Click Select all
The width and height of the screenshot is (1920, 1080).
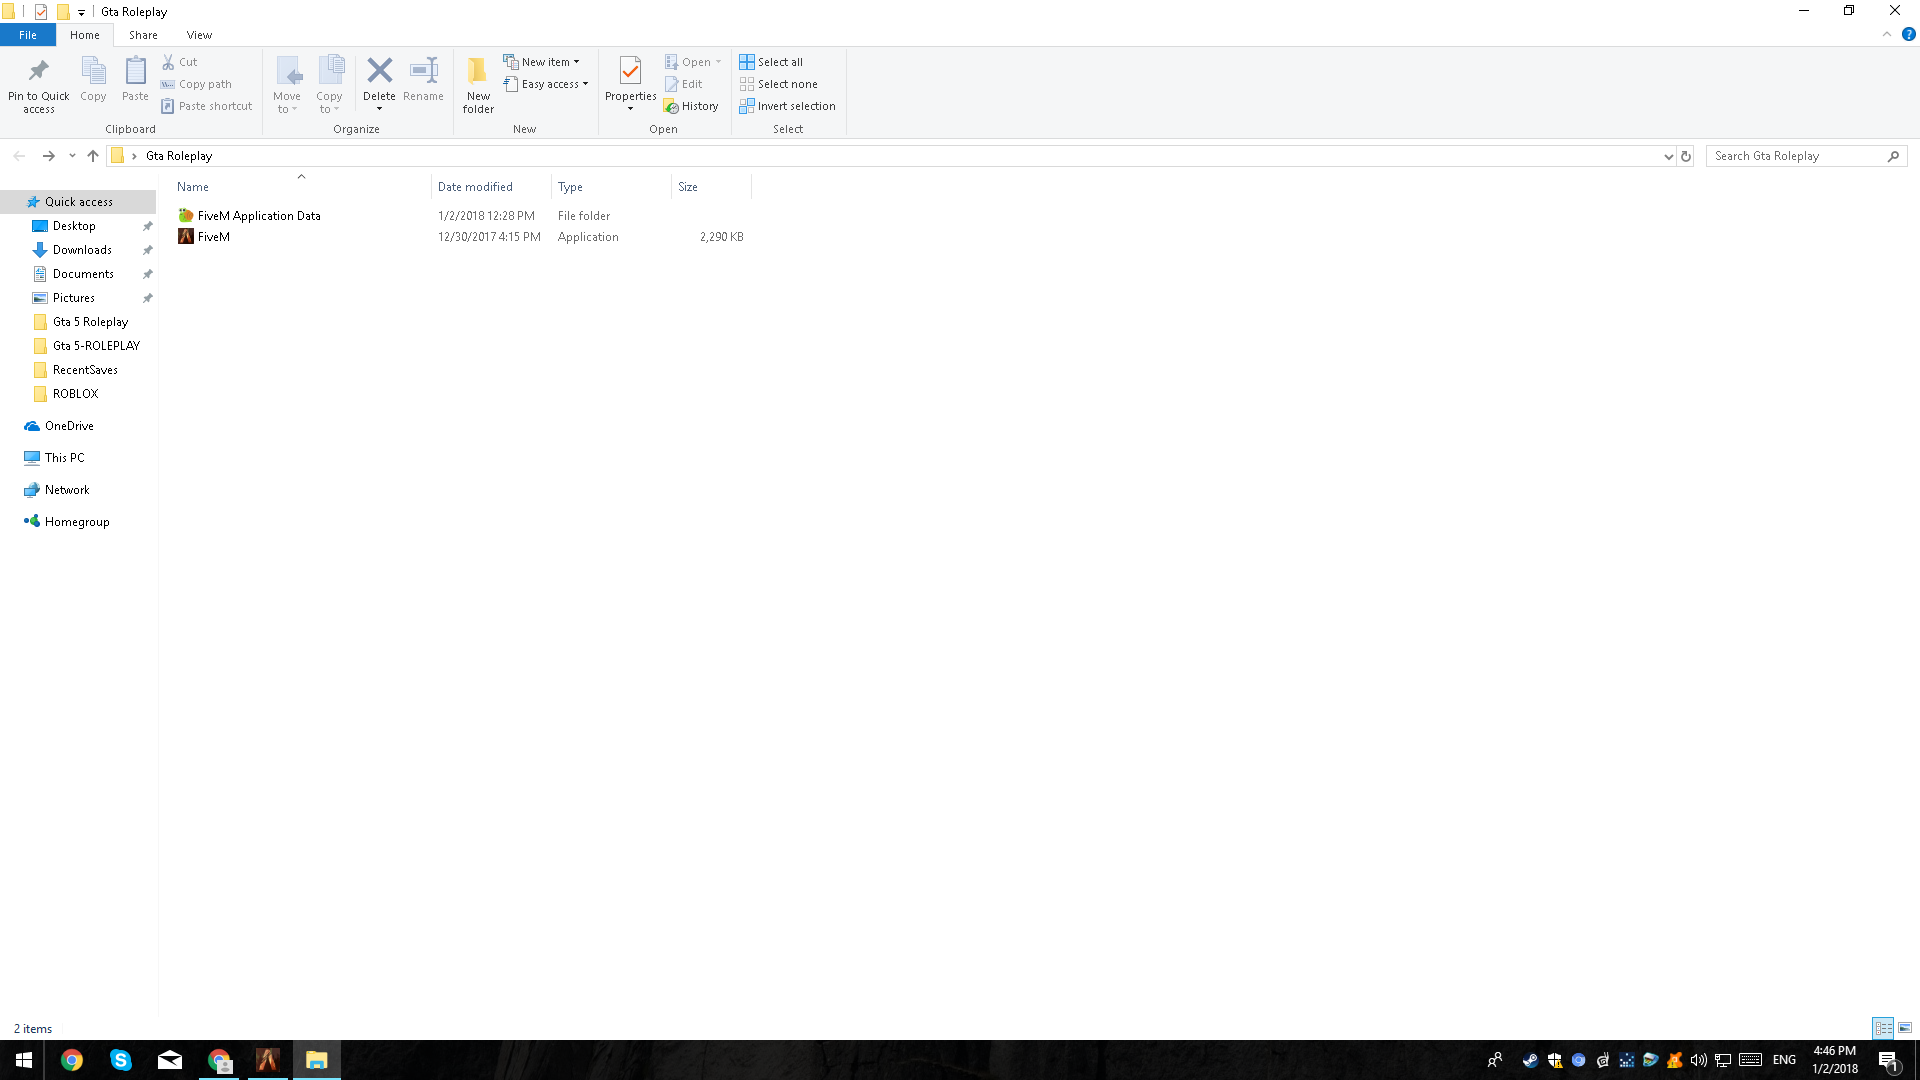(771, 62)
